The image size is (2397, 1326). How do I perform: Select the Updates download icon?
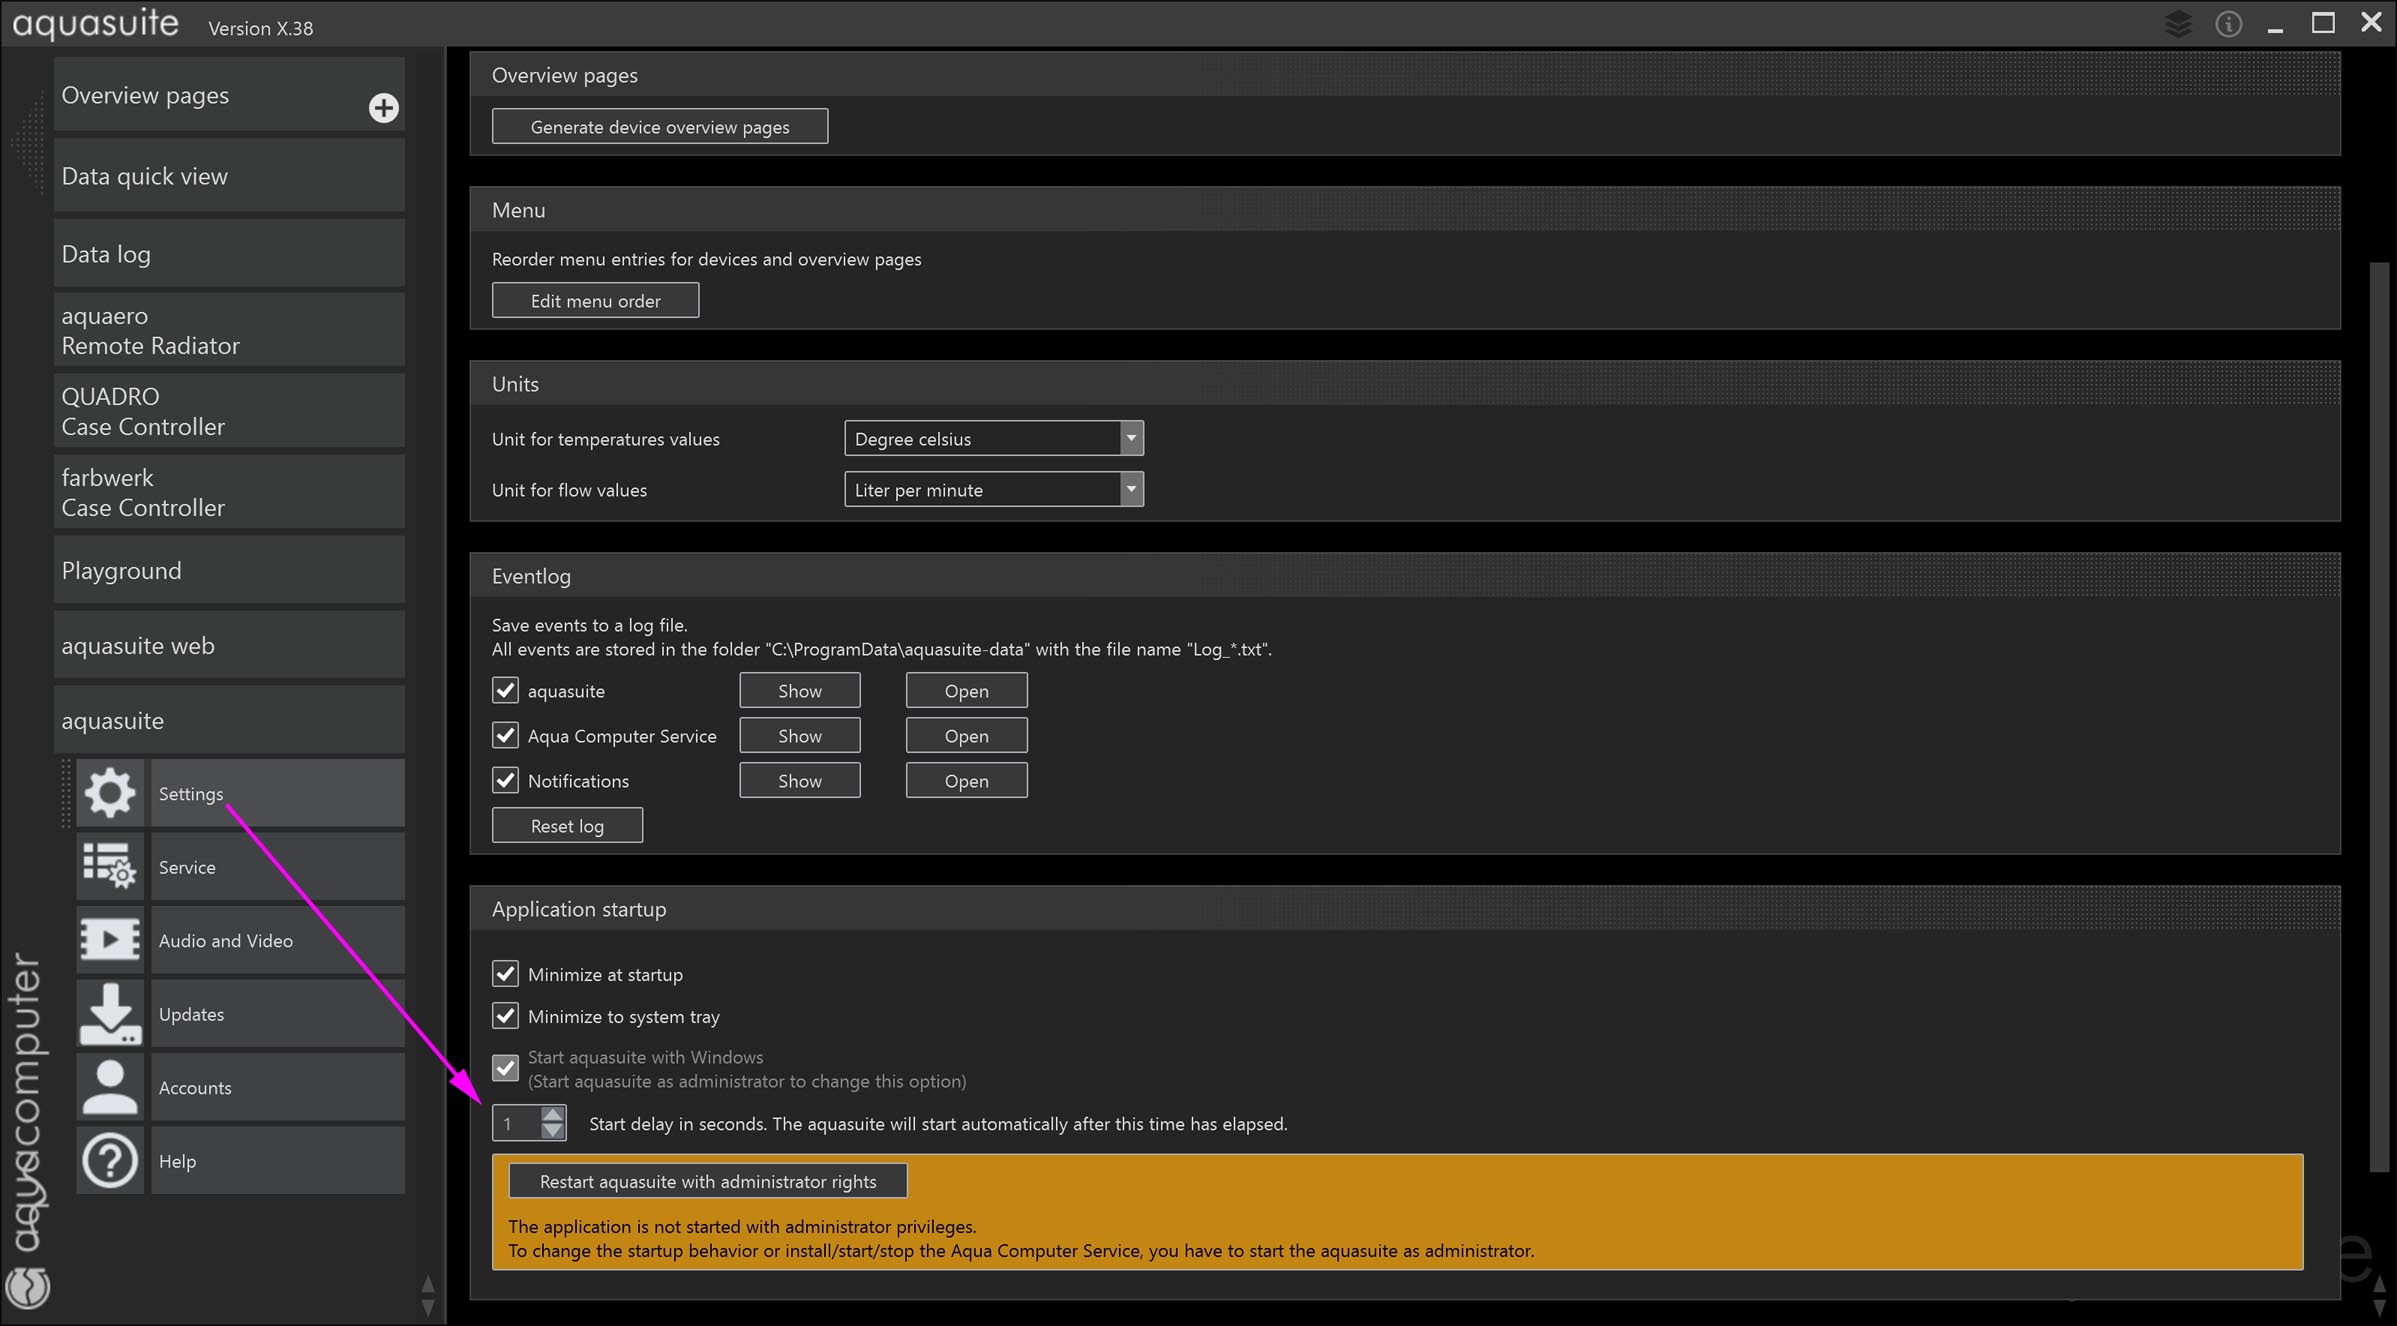coord(109,1013)
